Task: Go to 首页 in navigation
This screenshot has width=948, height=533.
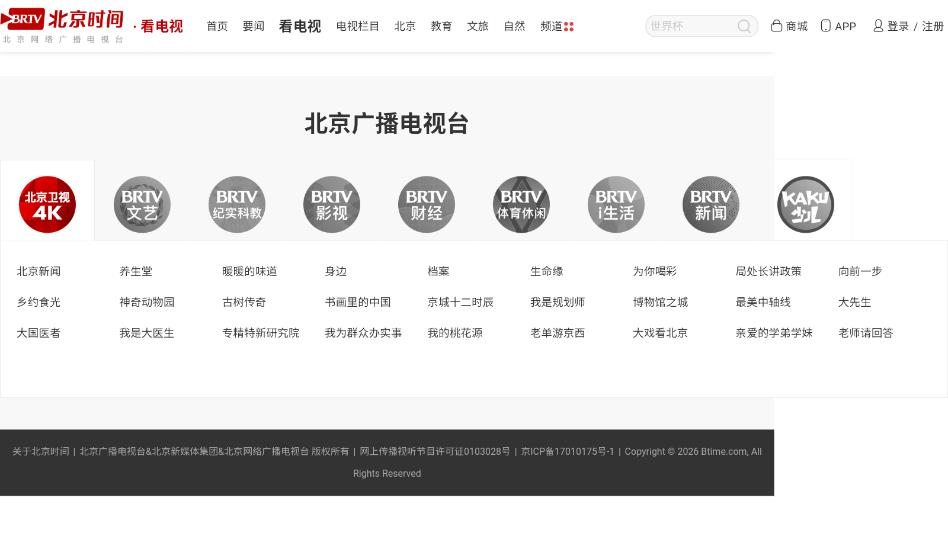Action: [x=217, y=26]
